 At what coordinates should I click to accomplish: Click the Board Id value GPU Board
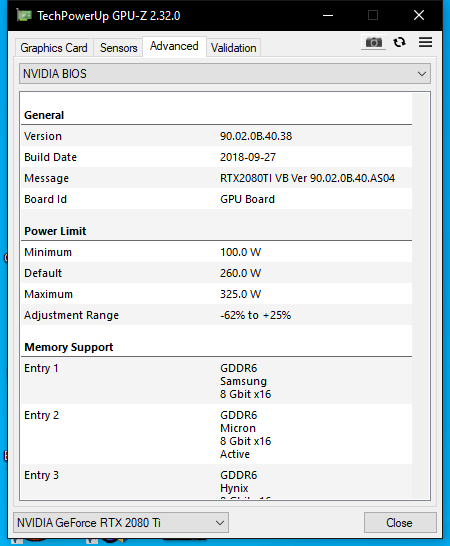pos(247,199)
